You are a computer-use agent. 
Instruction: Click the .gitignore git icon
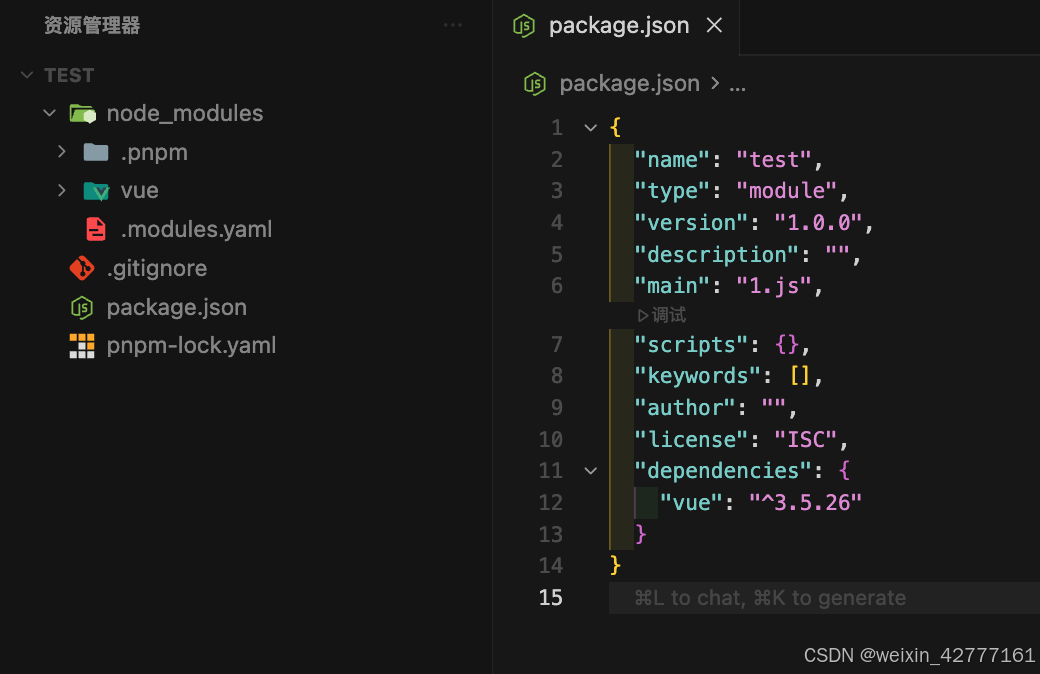click(81, 268)
